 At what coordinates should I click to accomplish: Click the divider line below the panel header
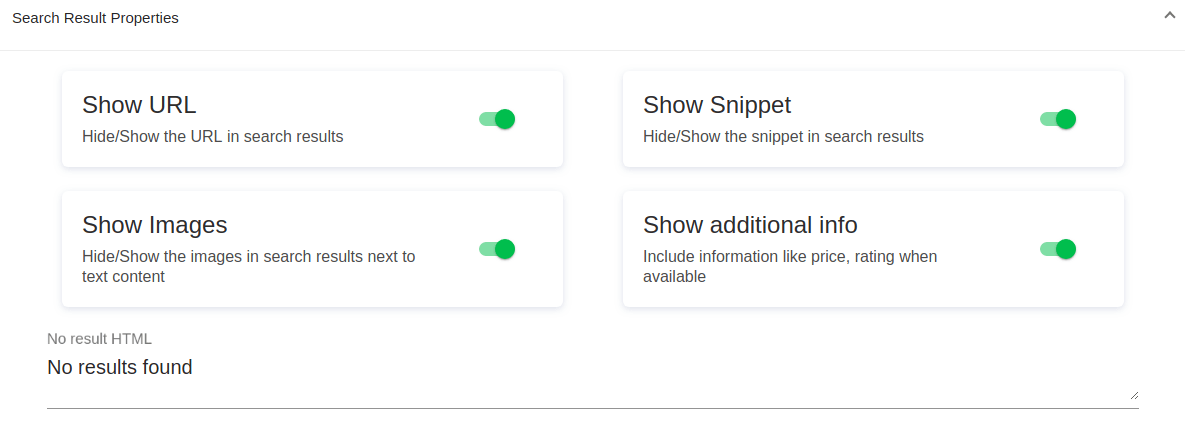[592, 50]
